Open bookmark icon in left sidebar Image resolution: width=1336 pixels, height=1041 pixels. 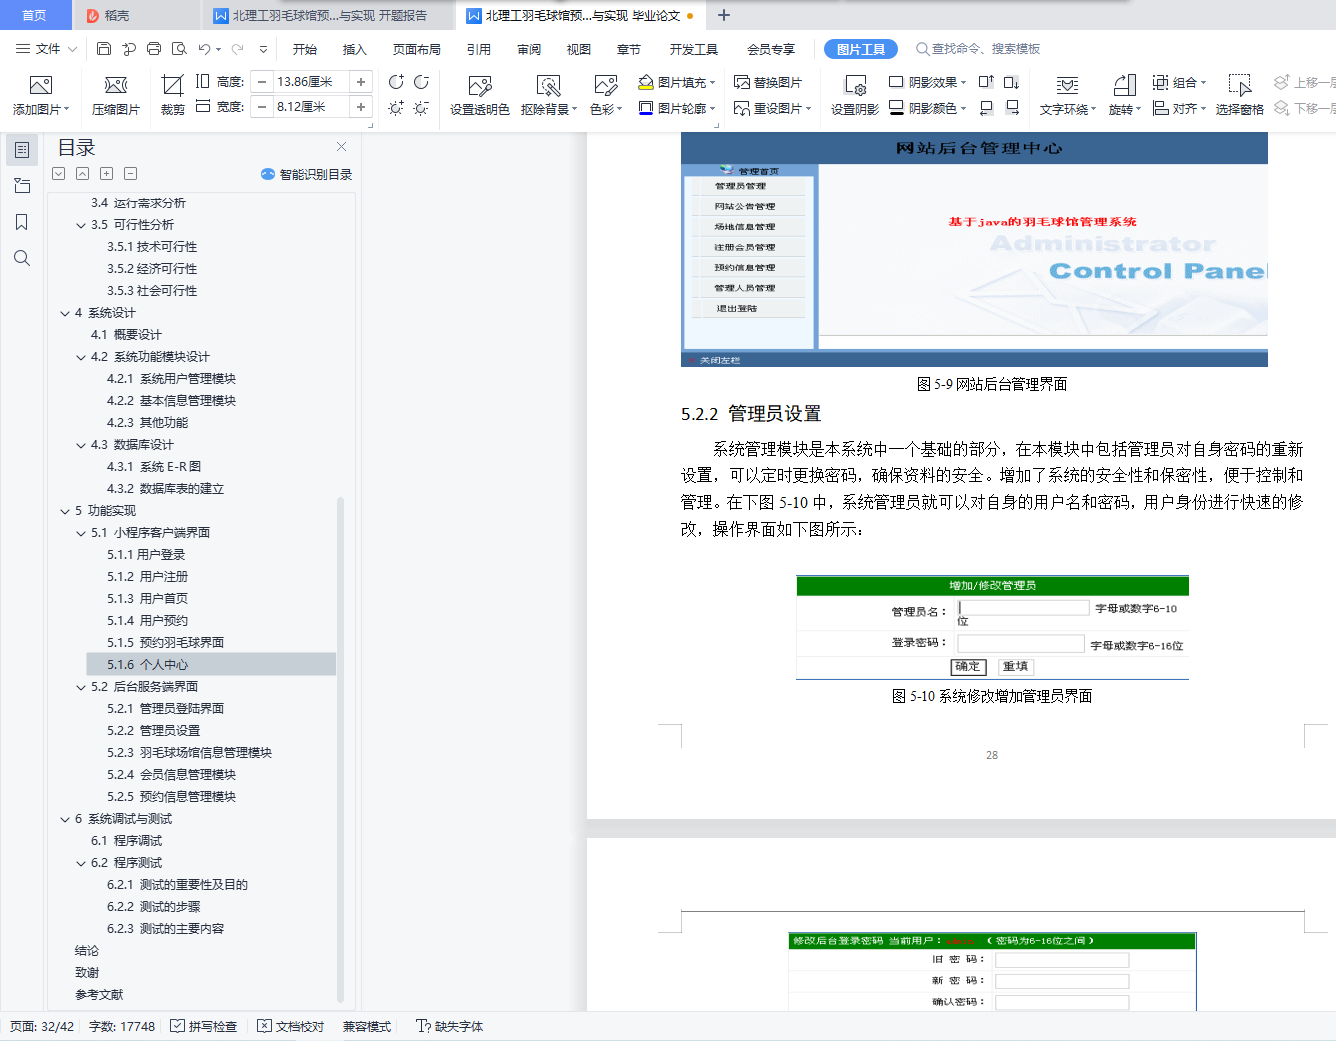pyautogui.click(x=22, y=222)
